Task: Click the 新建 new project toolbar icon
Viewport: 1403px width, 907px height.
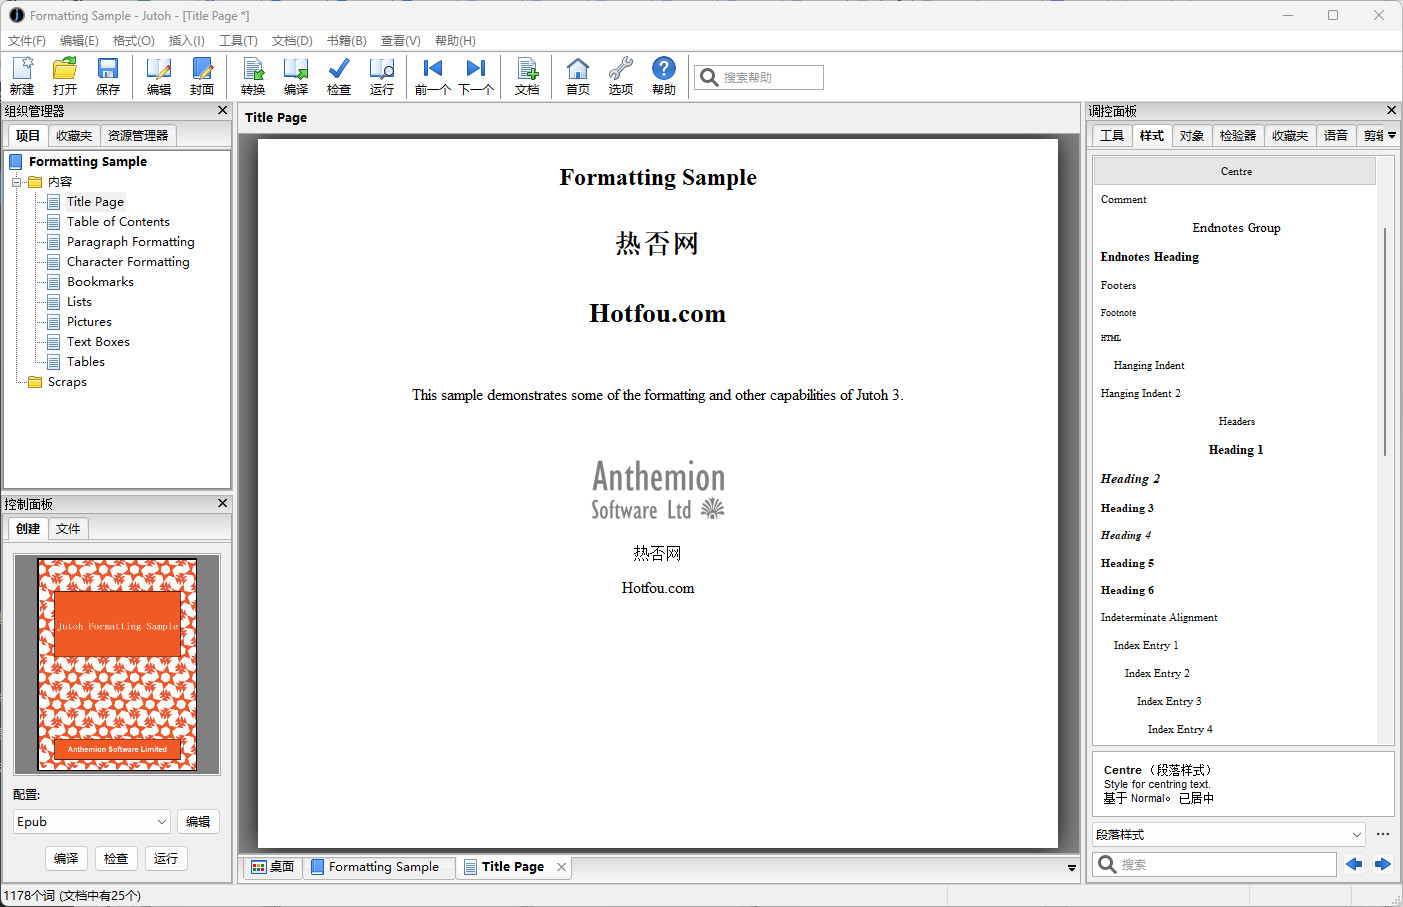Action: (22, 76)
